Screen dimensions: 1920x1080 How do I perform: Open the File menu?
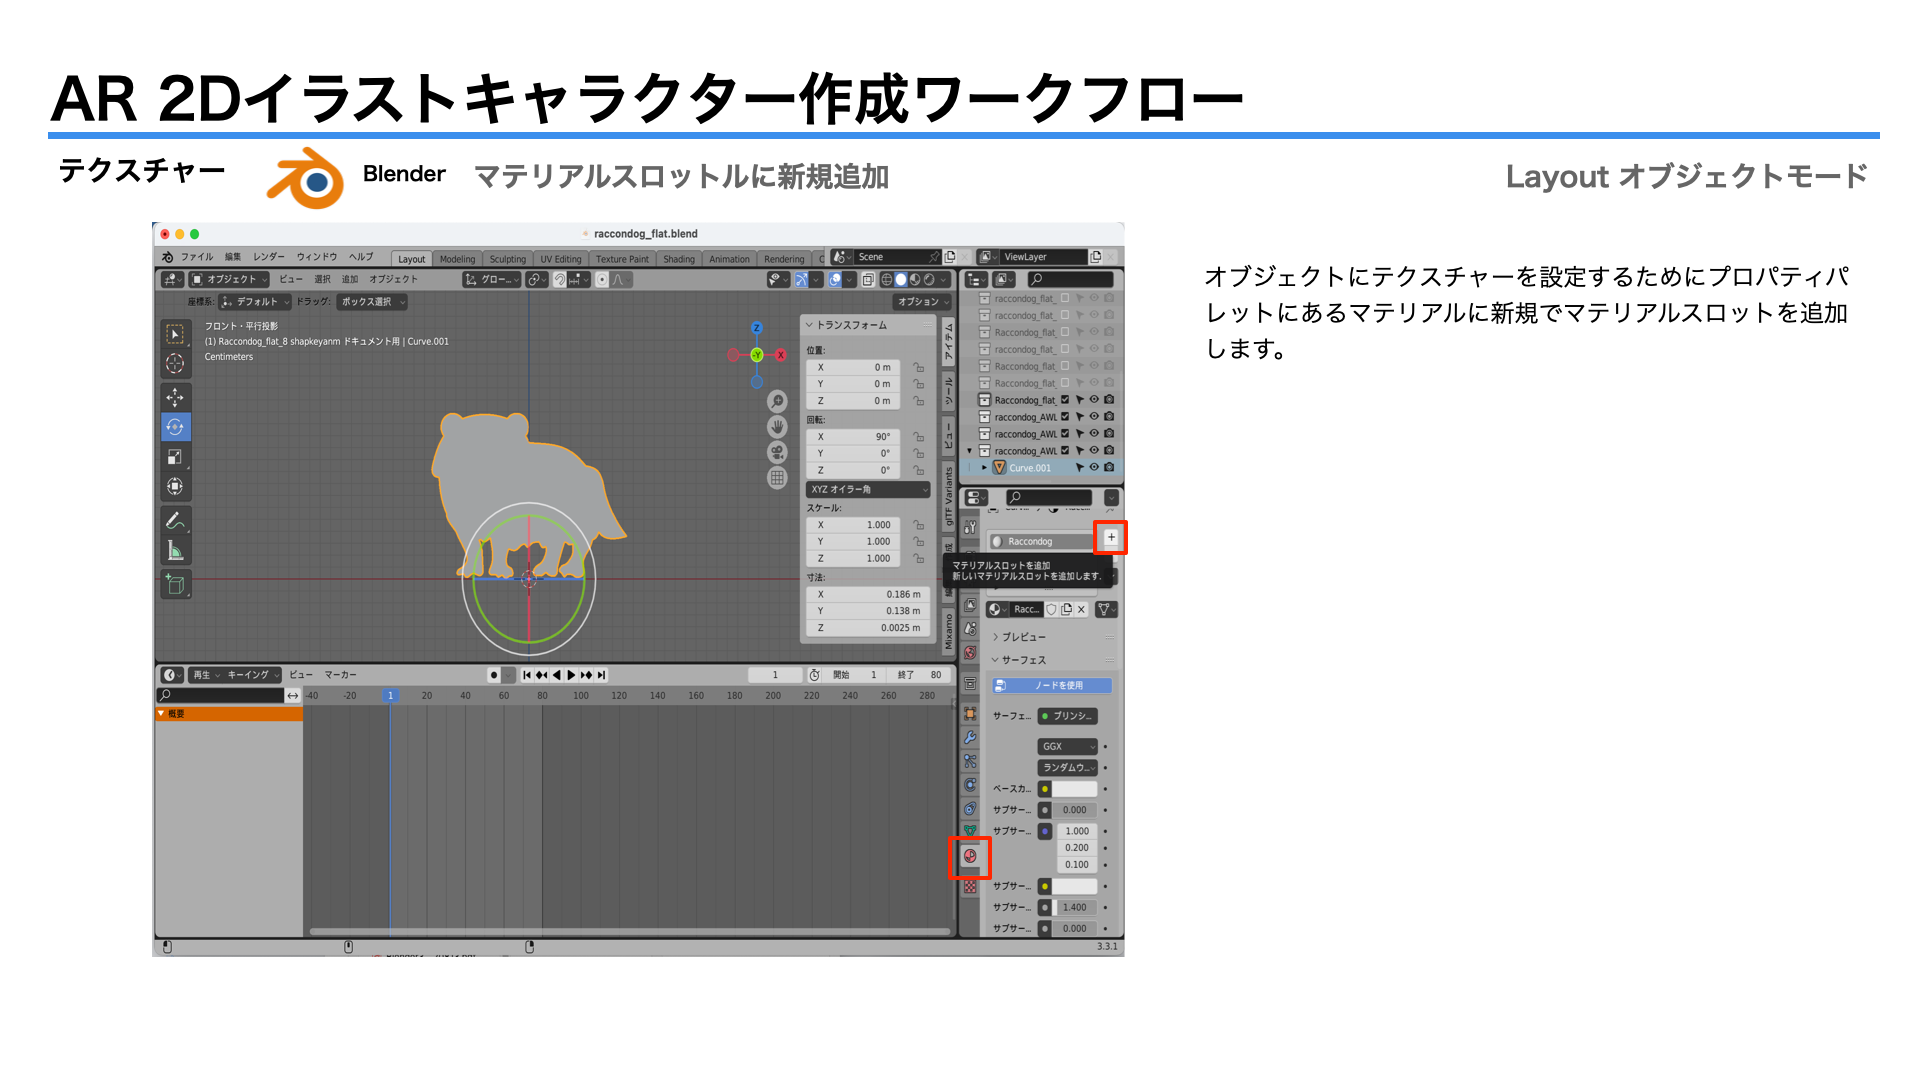[x=197, y=257]
